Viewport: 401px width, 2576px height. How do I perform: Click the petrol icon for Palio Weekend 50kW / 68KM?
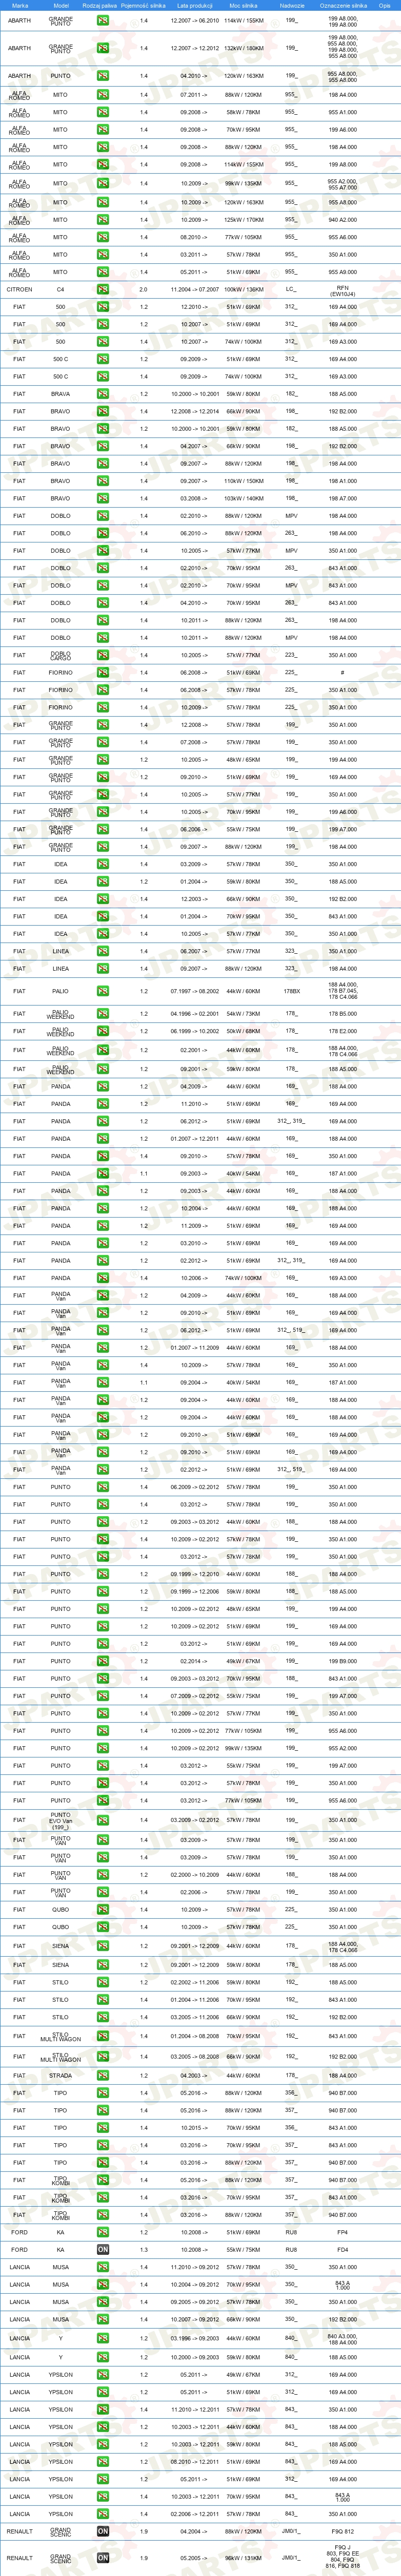(x=103, y=1031)
